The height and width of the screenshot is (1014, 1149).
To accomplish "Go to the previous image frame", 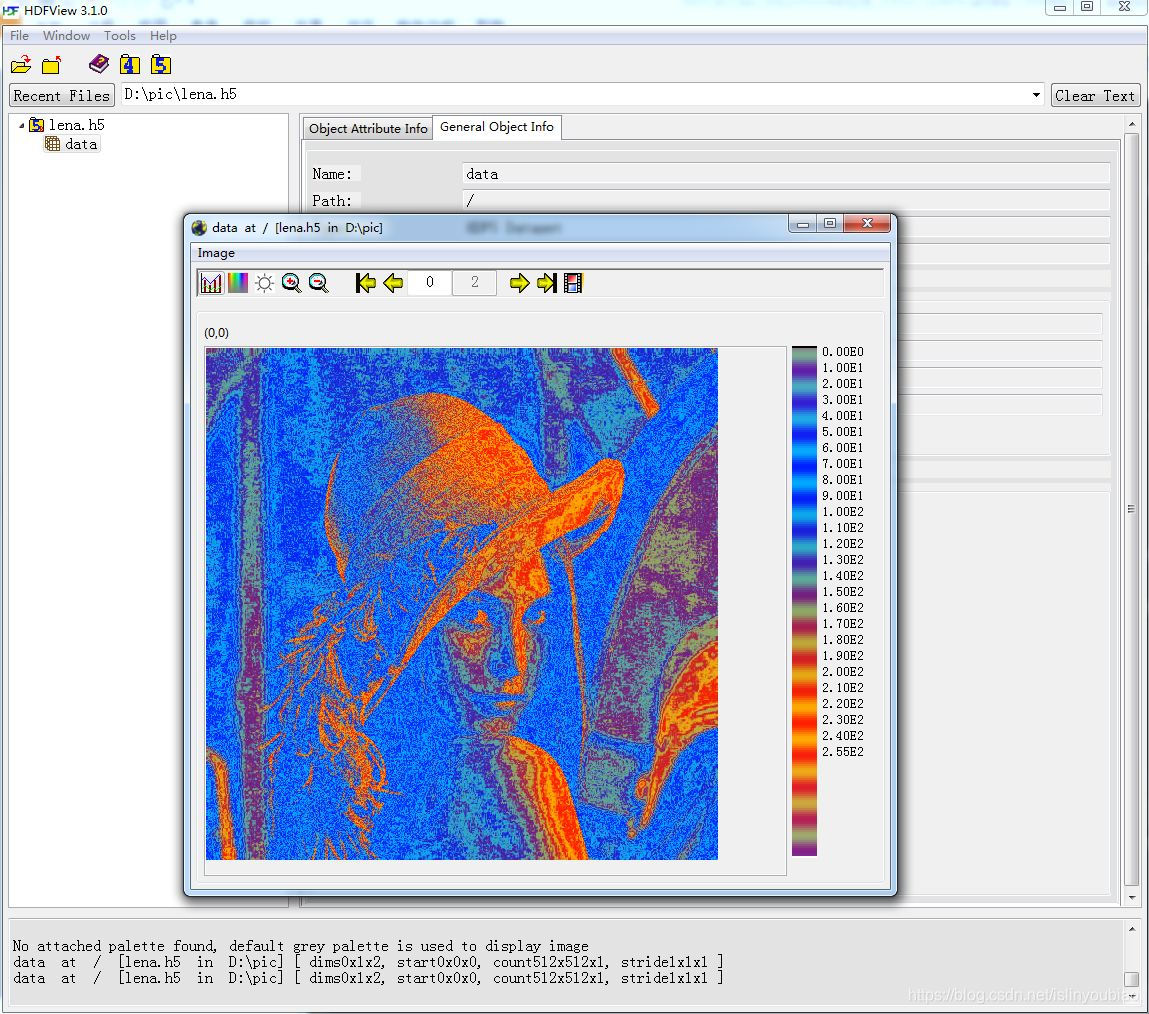I will (x=394, y=283).
